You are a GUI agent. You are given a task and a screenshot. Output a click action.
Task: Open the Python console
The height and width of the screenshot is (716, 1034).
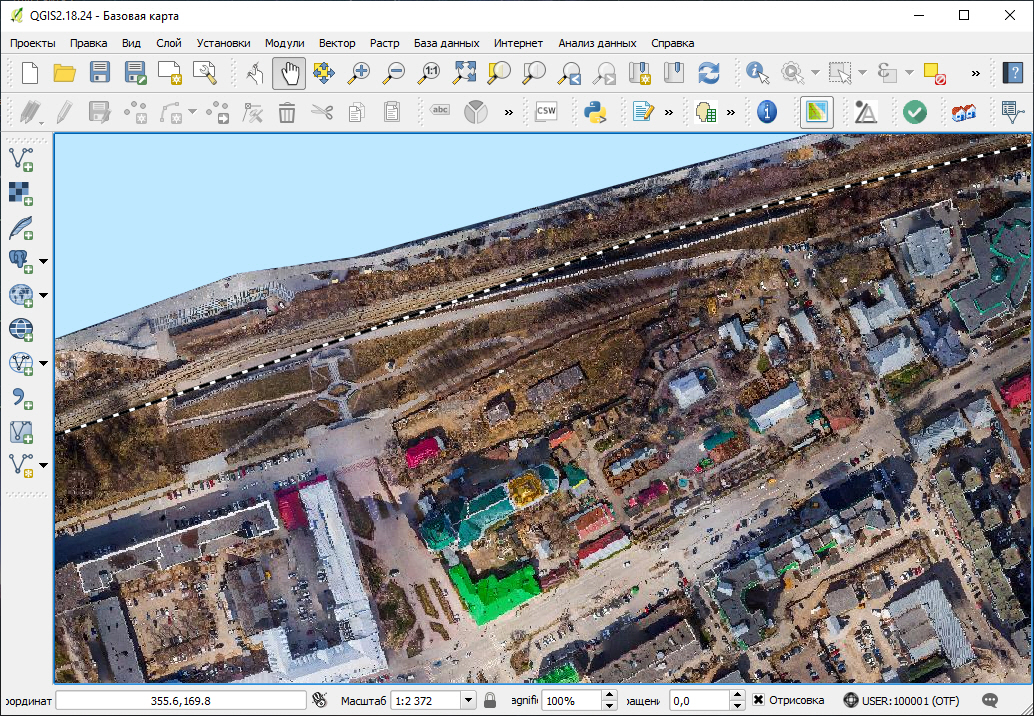[596, 112]
